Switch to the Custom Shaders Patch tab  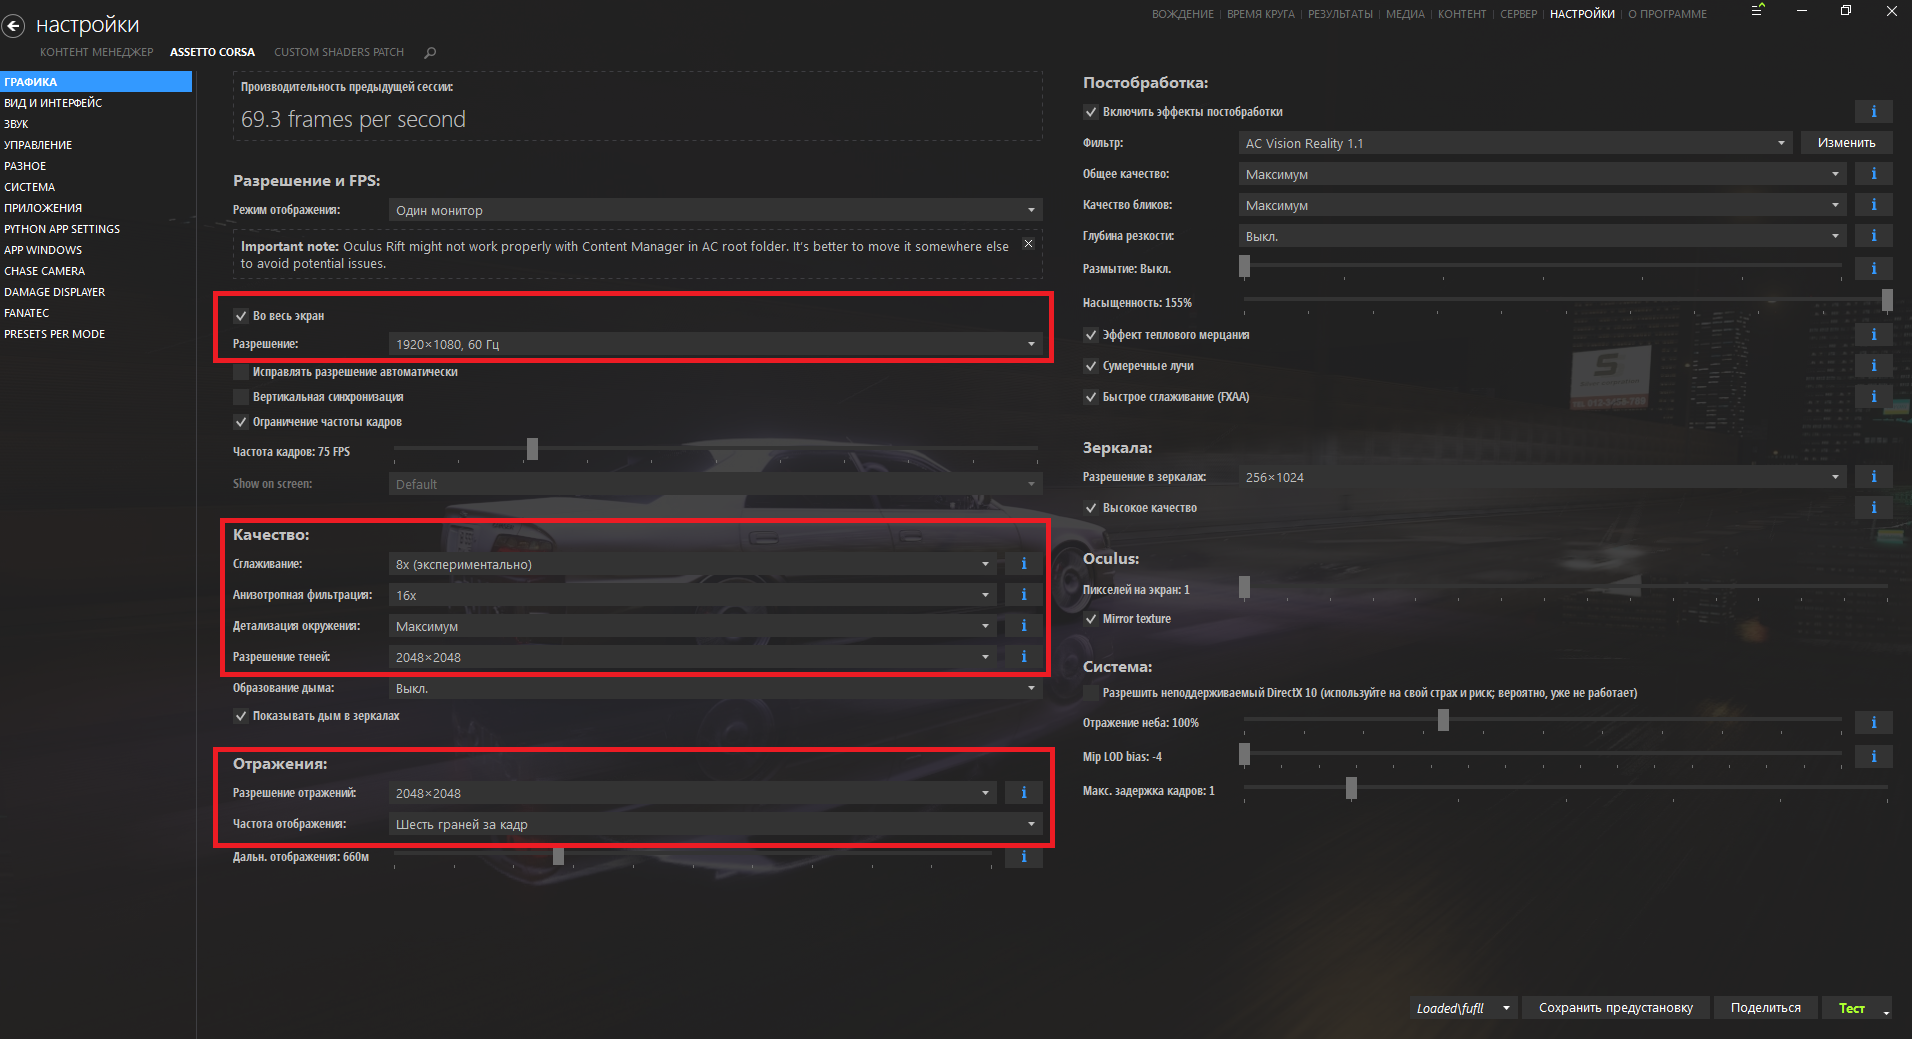[x=339, y=52]
